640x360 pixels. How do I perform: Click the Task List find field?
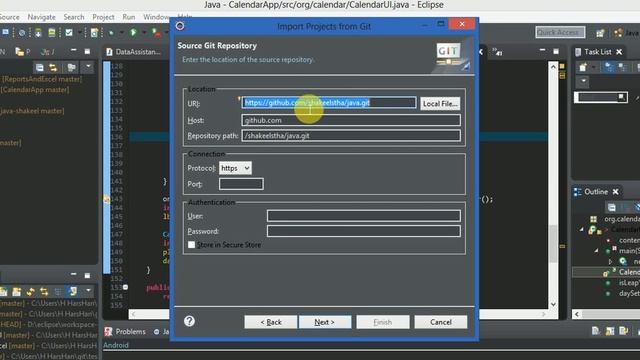click(x=600, y=97)
